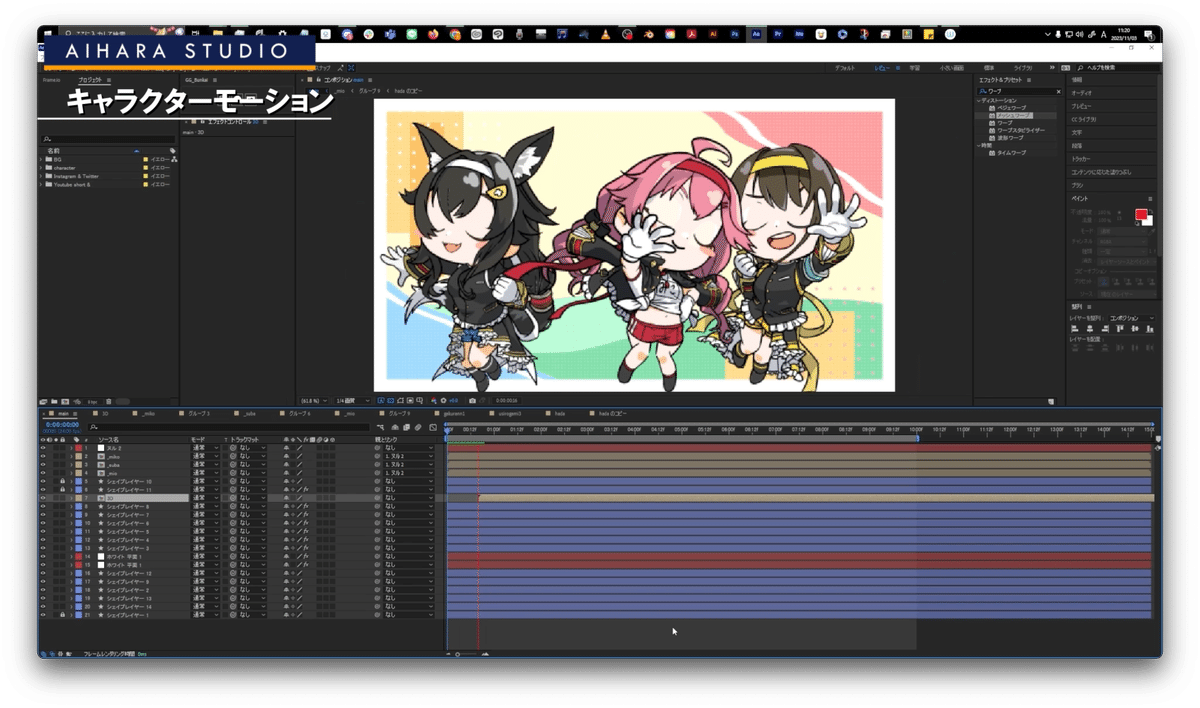Open blend mode dropdown for ヌル 2
Screen dimensions: 1200x708
tap(205, 448)
